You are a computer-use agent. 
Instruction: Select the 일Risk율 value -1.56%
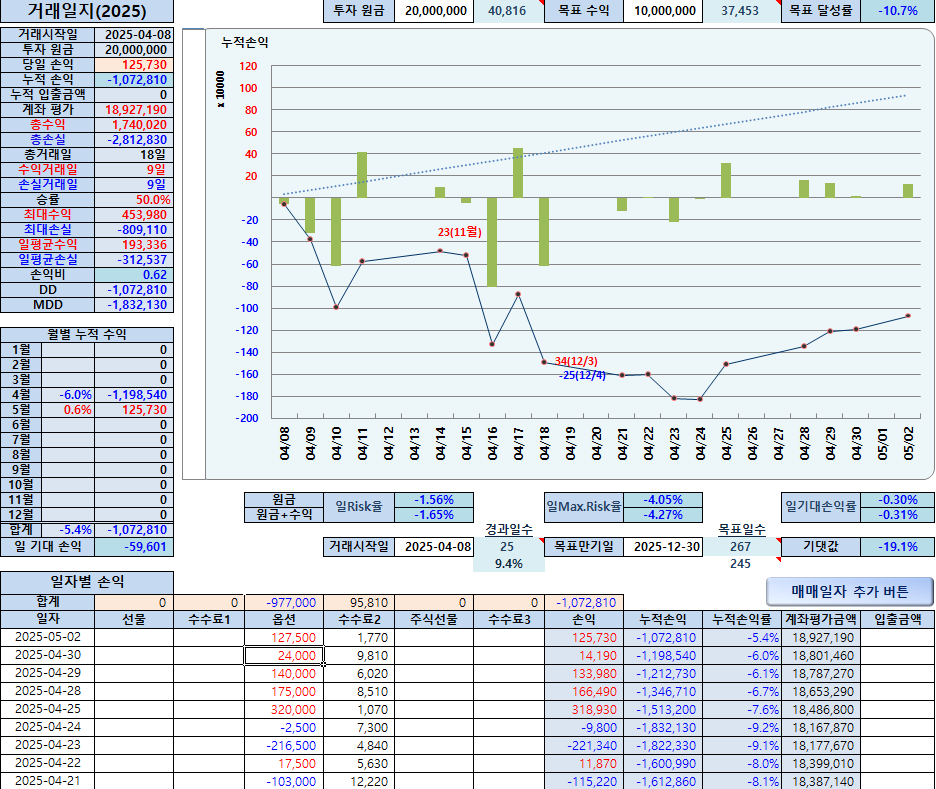(434, 500)
